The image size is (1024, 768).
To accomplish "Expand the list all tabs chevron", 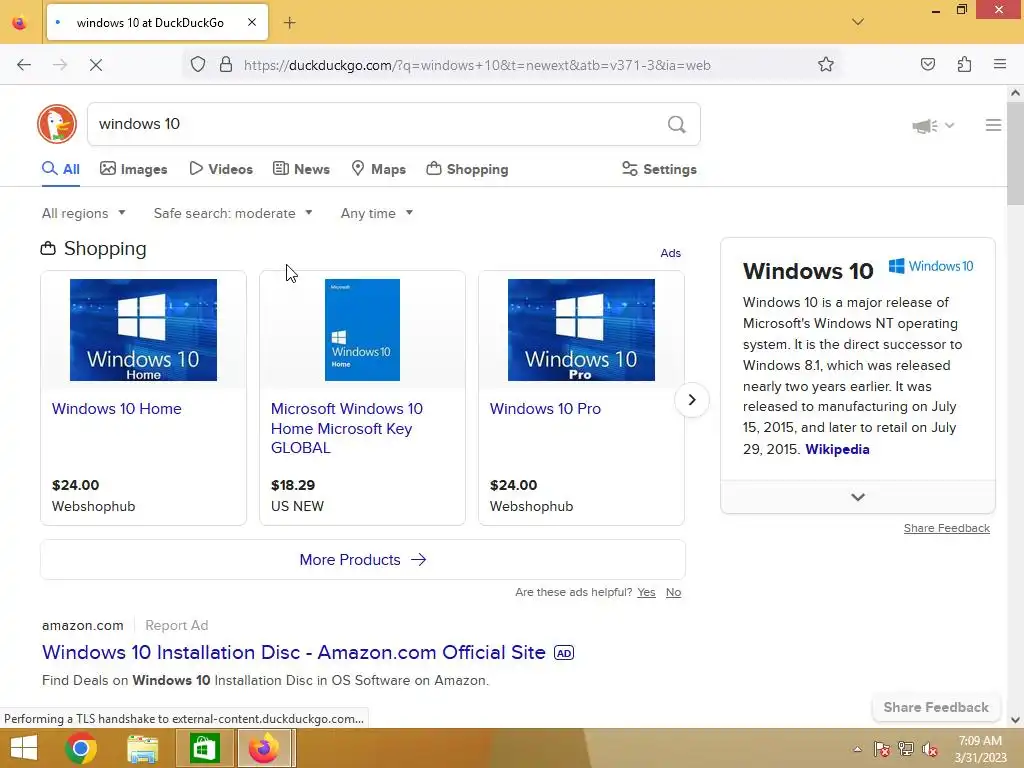I will coord(858,22).
